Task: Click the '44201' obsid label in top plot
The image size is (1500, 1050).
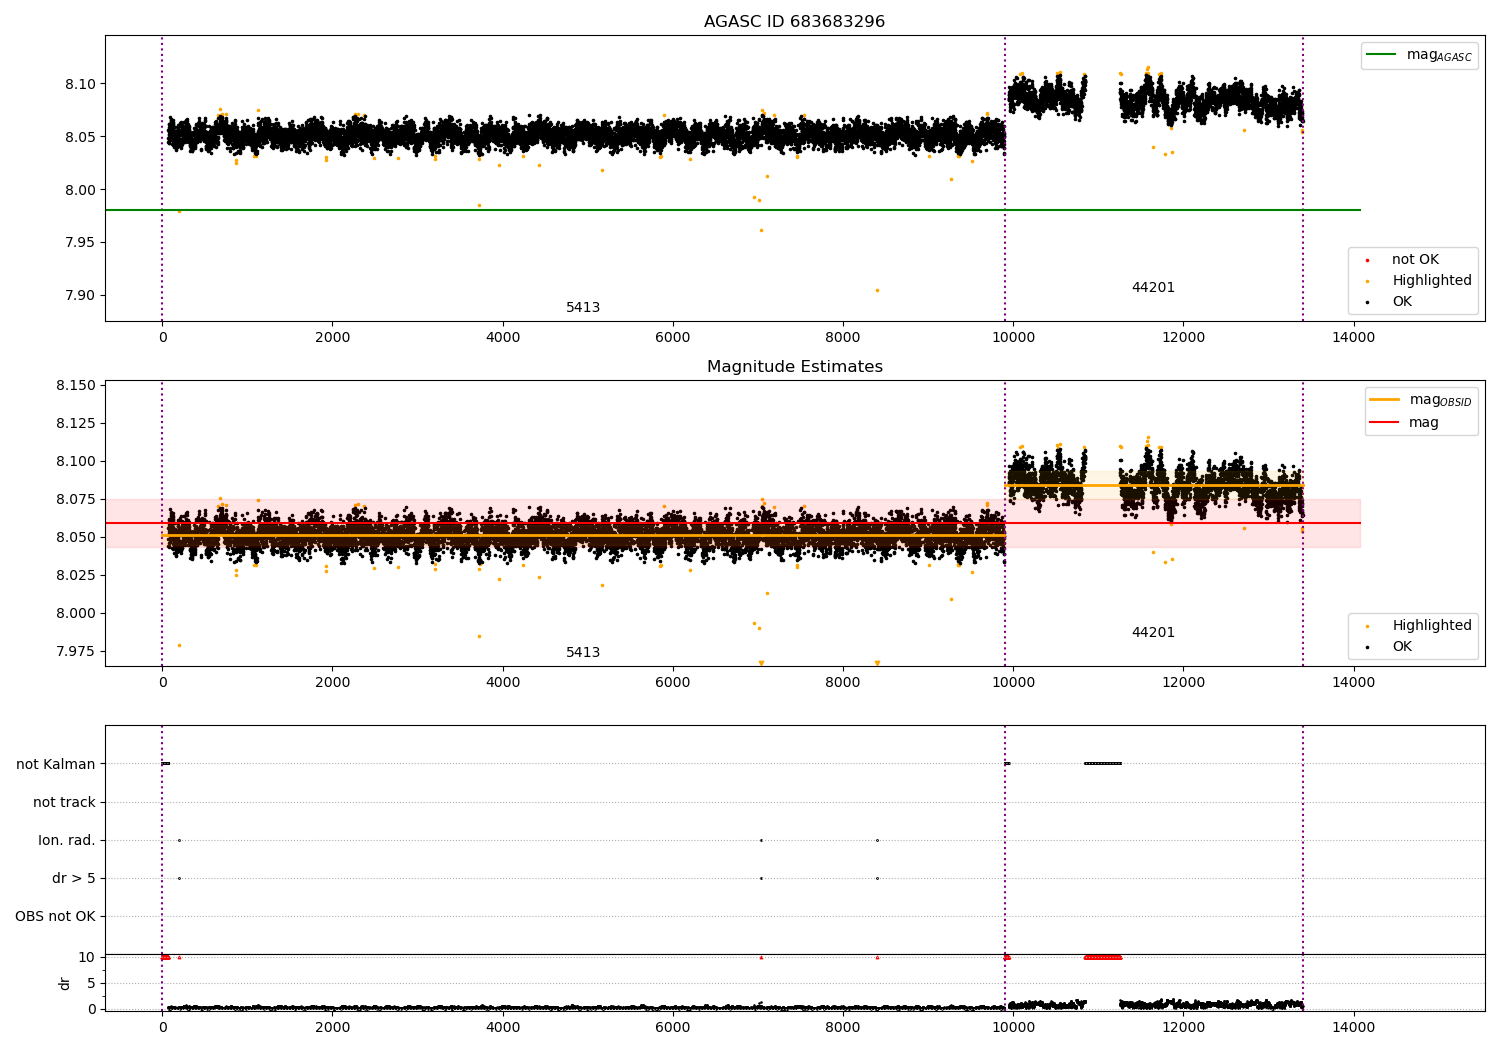Action: 1153,288
